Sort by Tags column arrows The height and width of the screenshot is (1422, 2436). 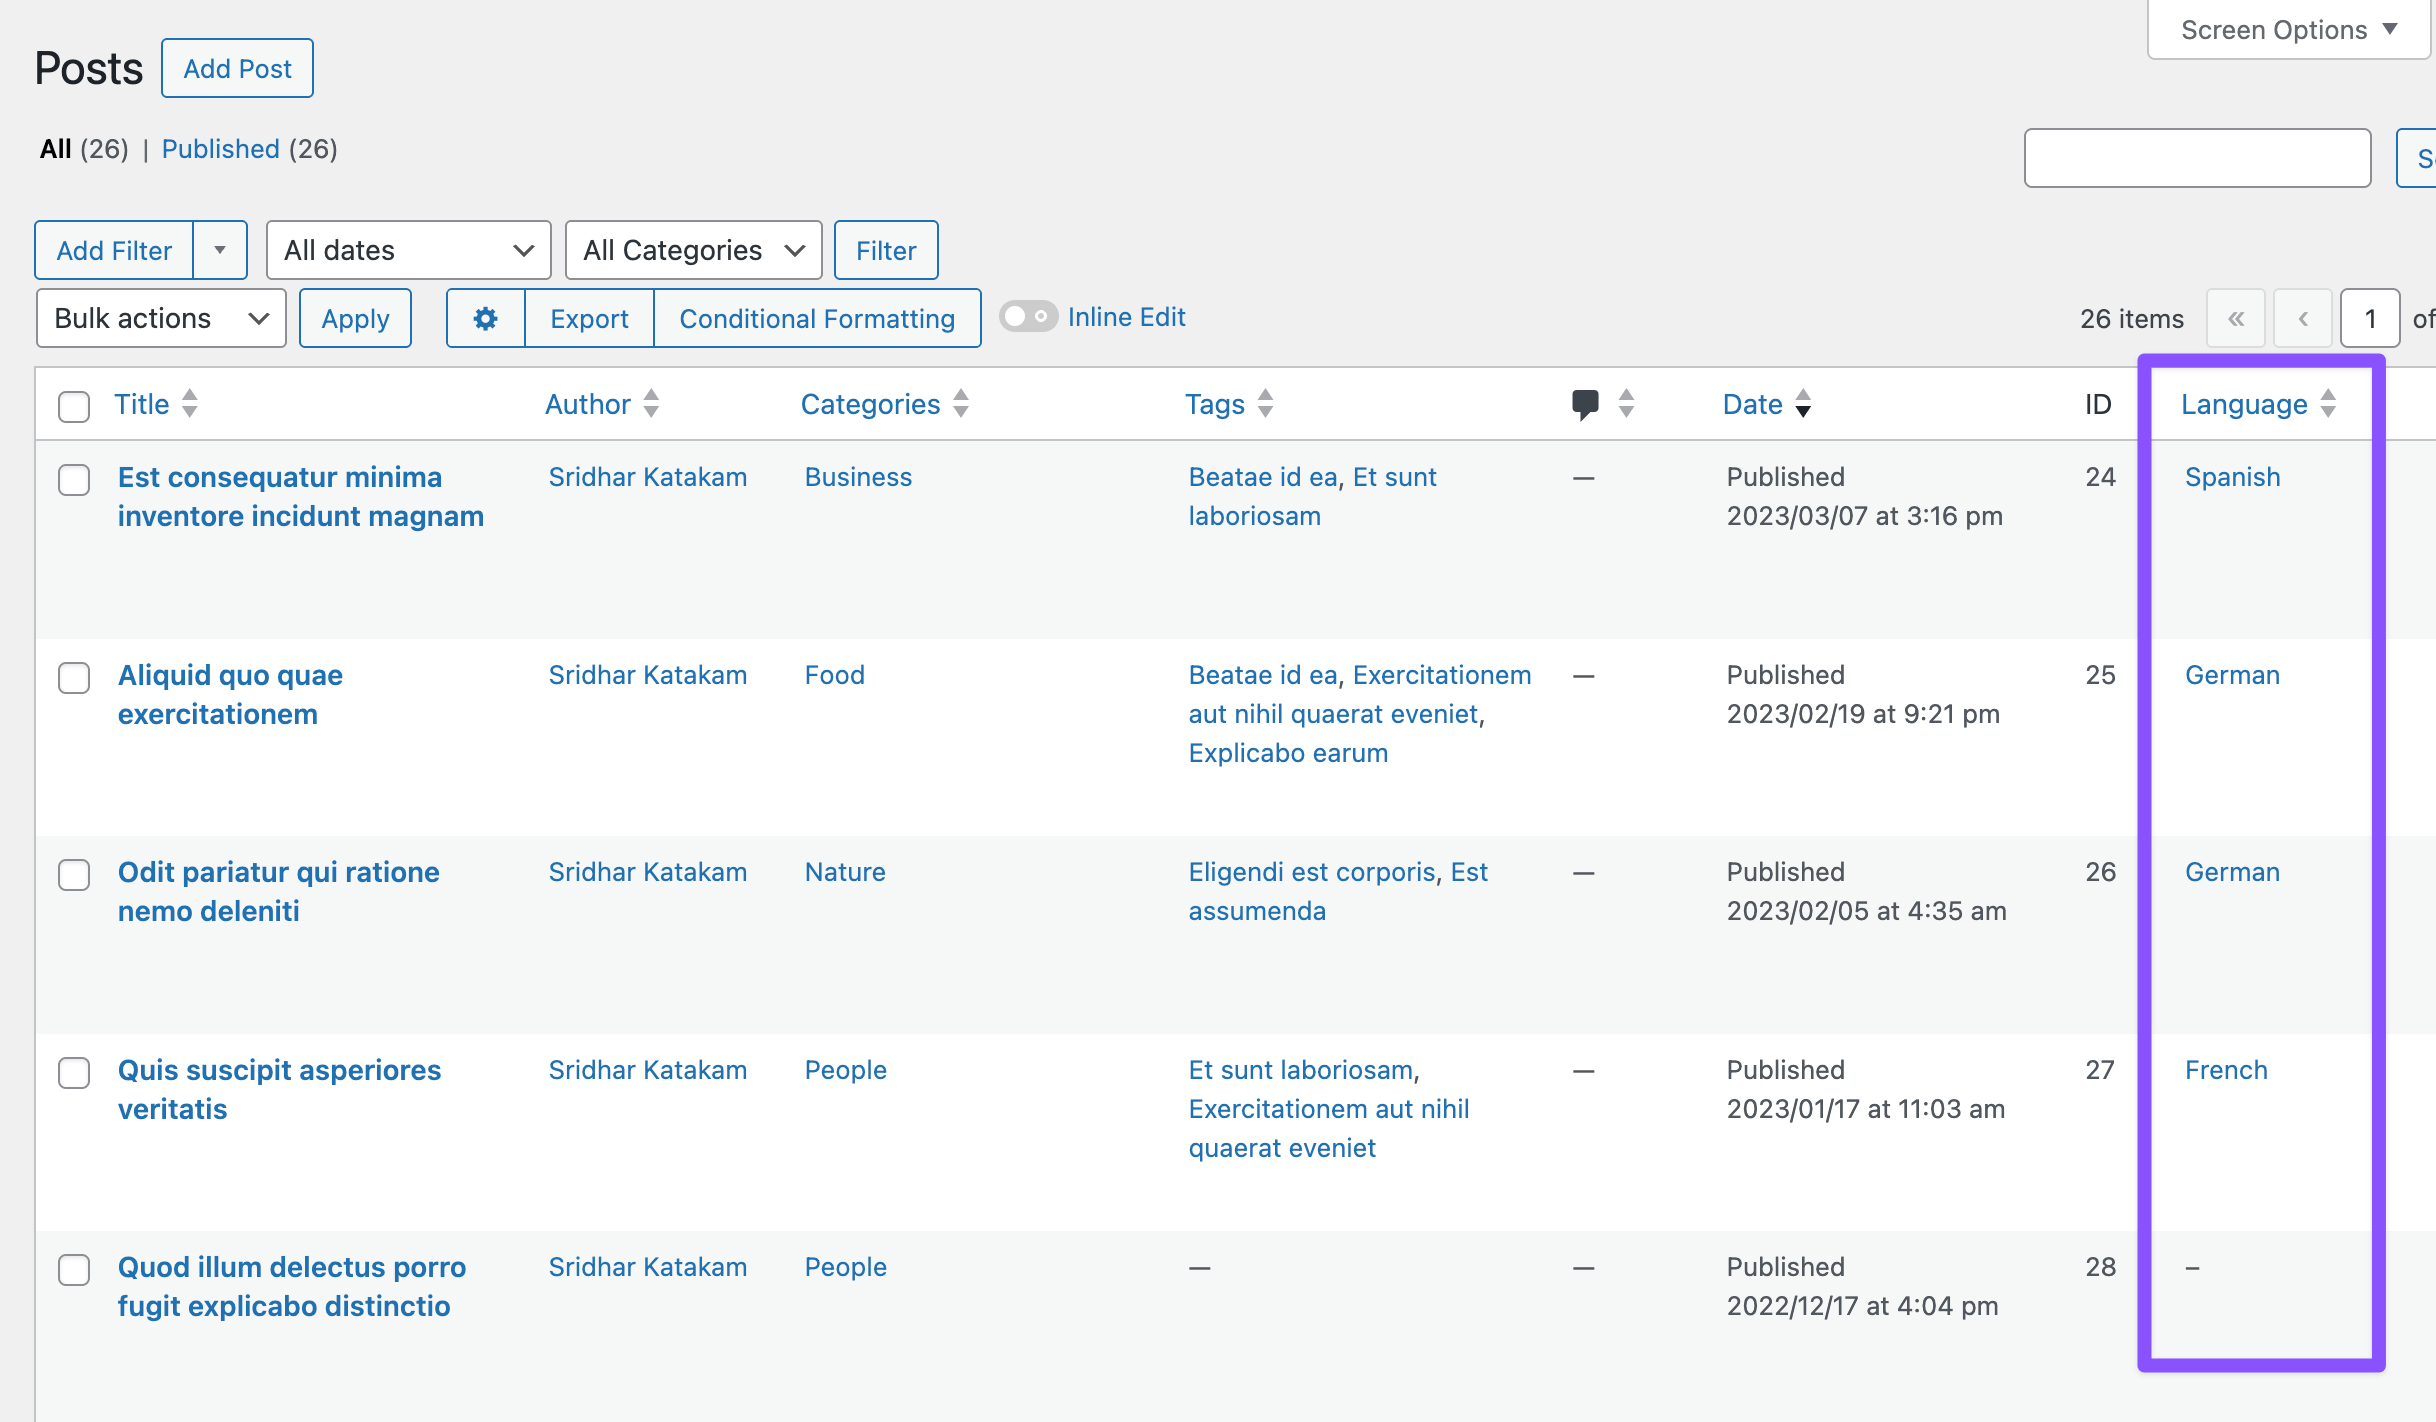point(1265,403)
